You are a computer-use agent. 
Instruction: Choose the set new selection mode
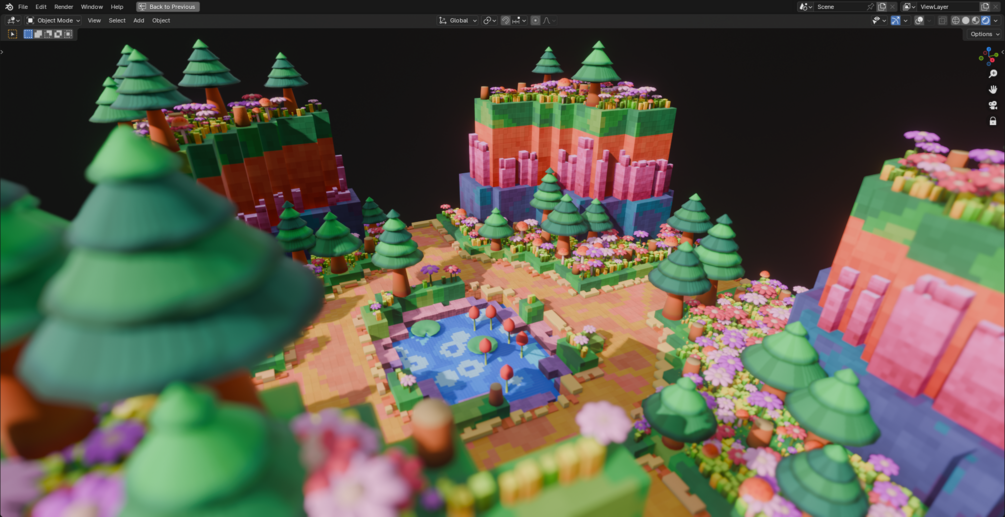tap(28, 34)
